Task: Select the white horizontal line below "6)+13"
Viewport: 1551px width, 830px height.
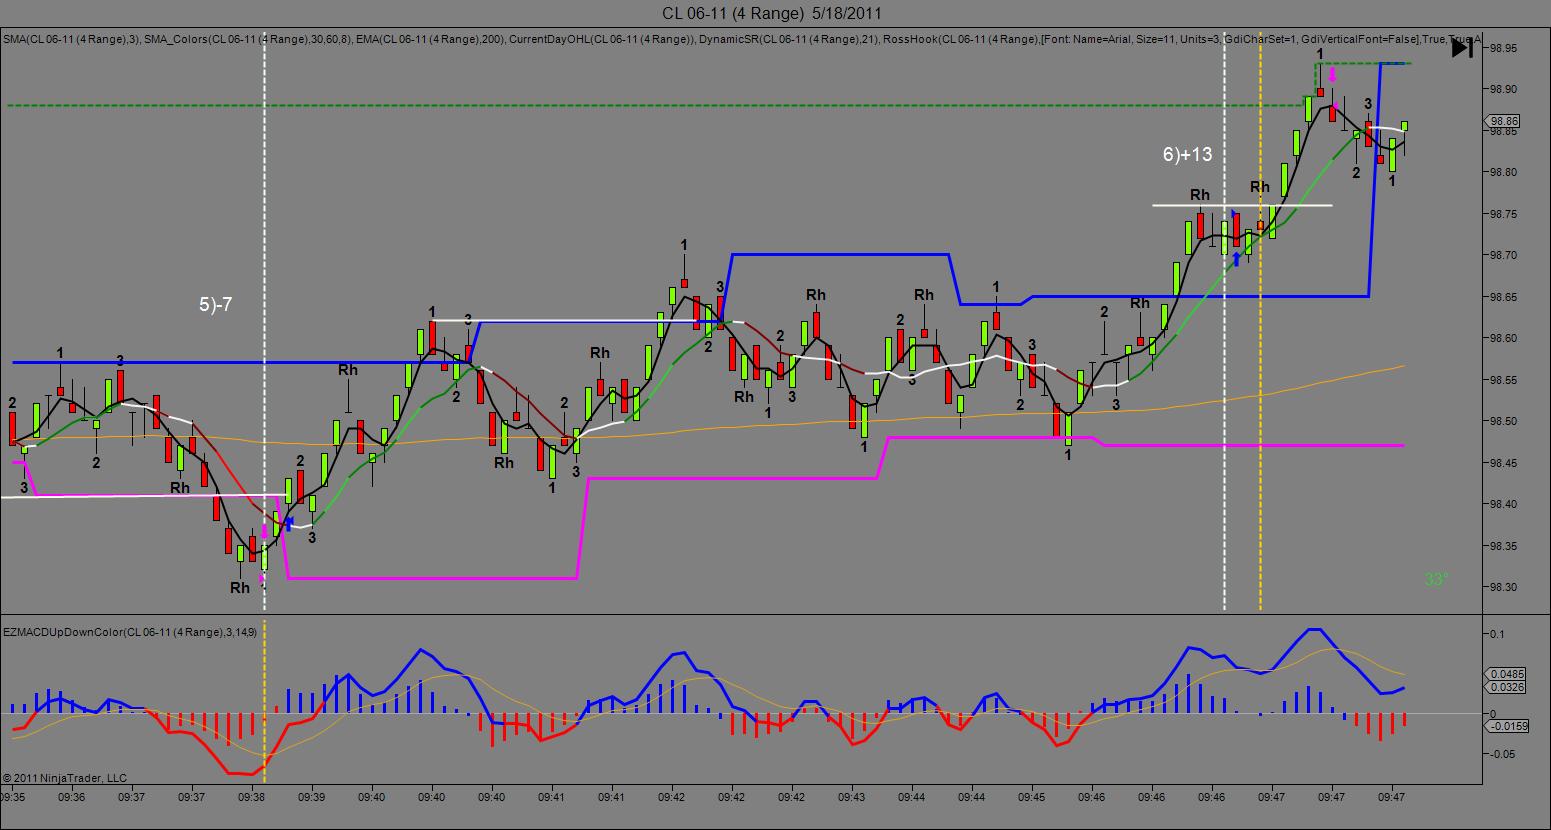Action: click(1242, 205)
